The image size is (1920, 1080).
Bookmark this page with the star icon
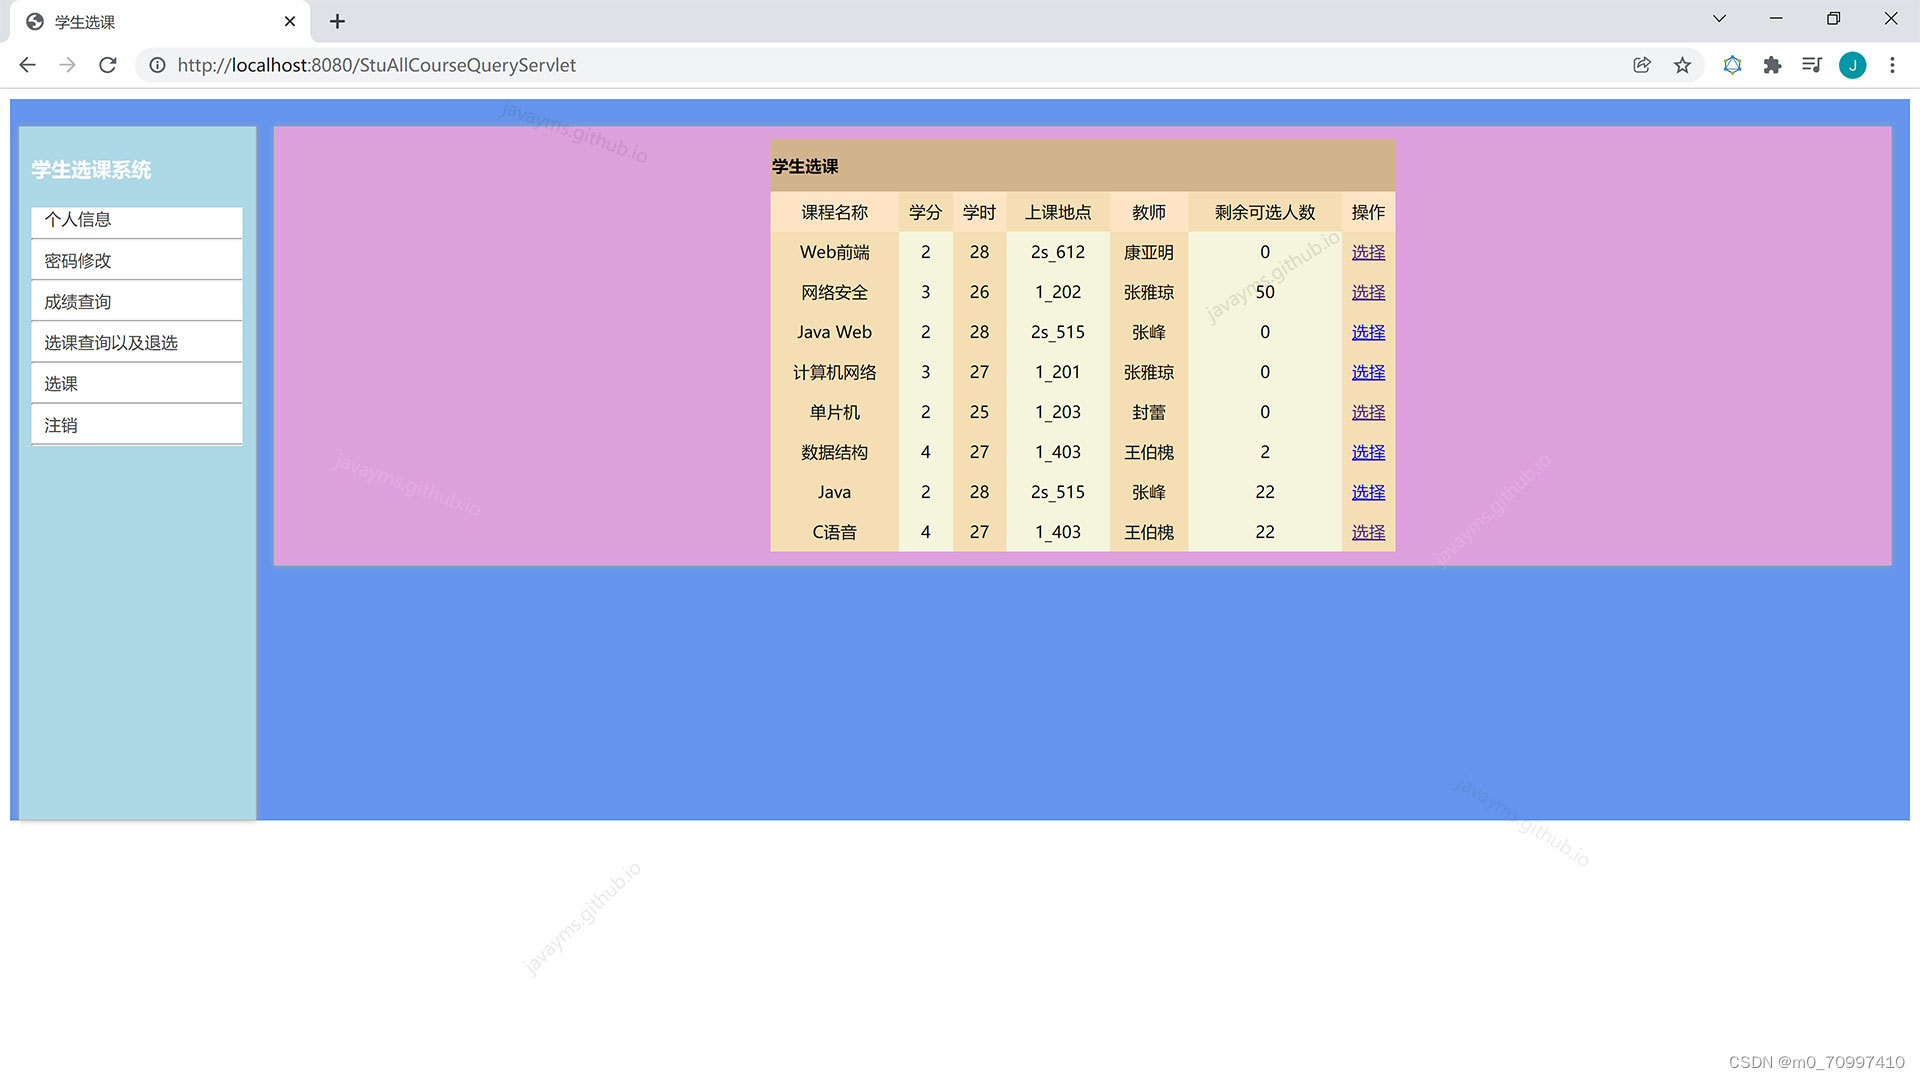click(x=1682, y=65)
